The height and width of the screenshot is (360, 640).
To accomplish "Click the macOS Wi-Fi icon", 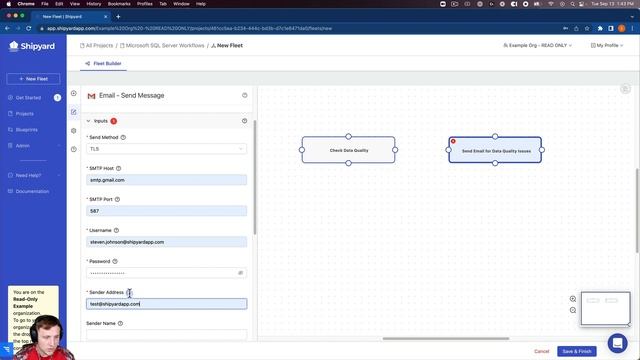I will pos(551,4).
